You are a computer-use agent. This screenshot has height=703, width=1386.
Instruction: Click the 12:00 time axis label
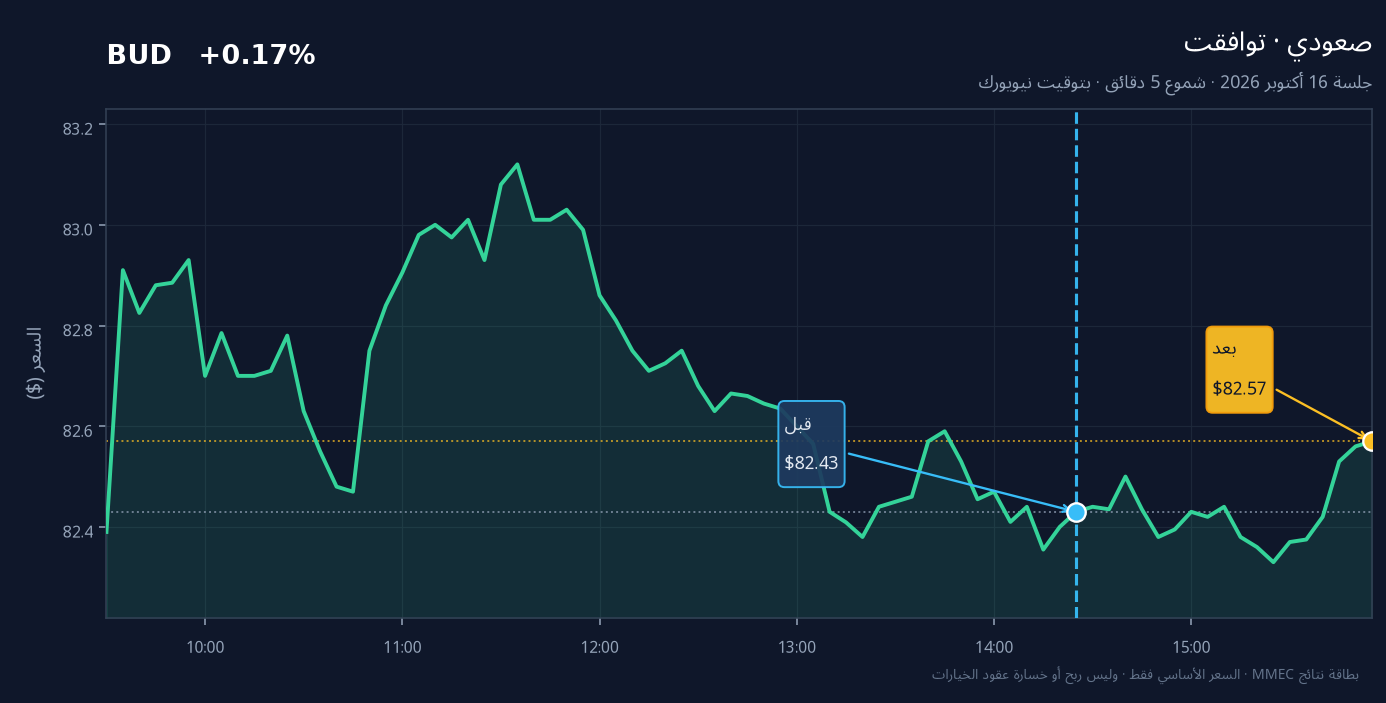[599, 647]
